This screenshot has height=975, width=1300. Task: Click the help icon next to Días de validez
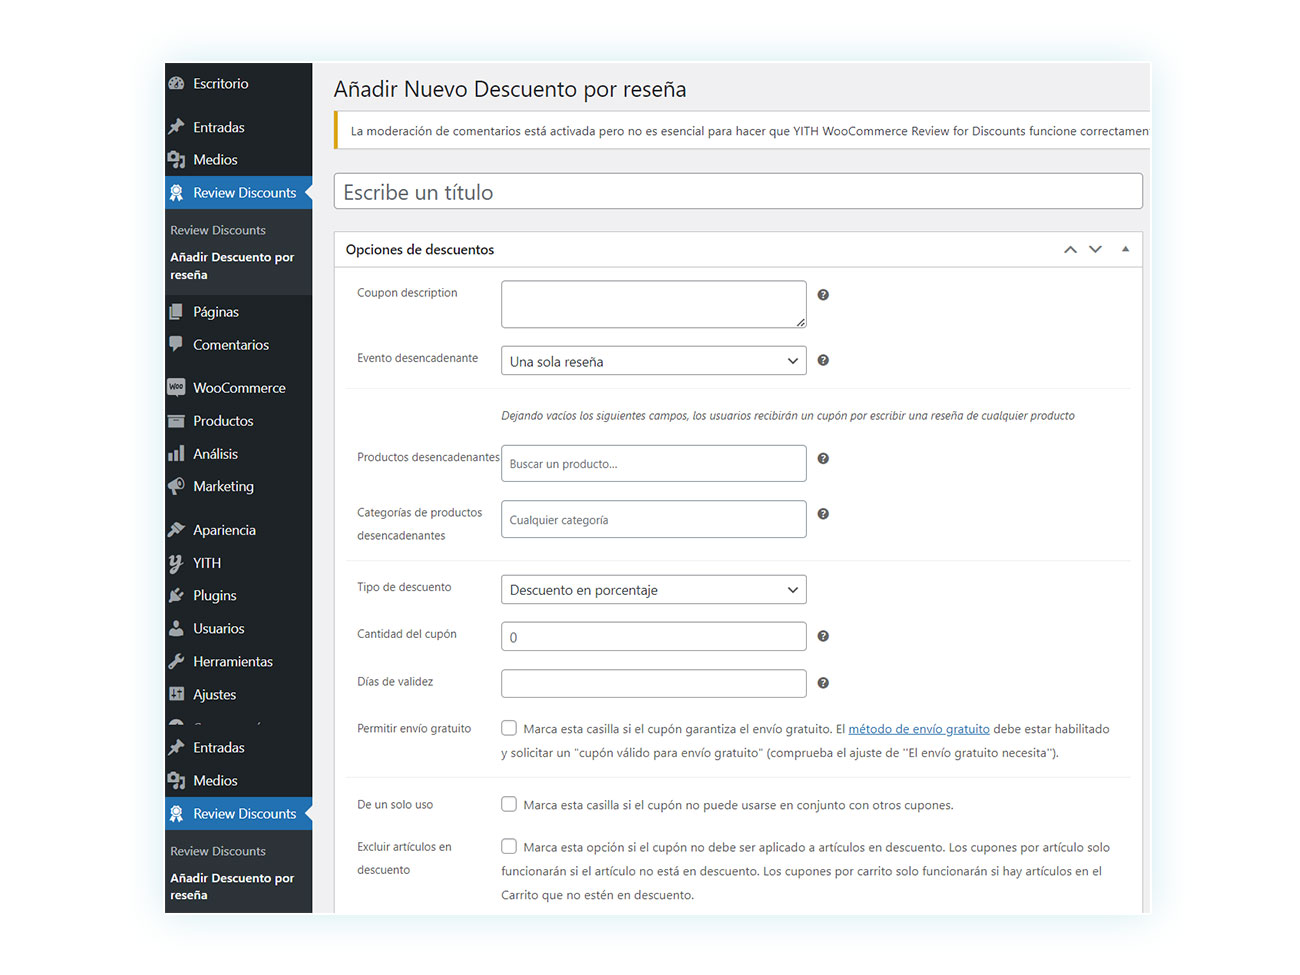coord(823,683)
